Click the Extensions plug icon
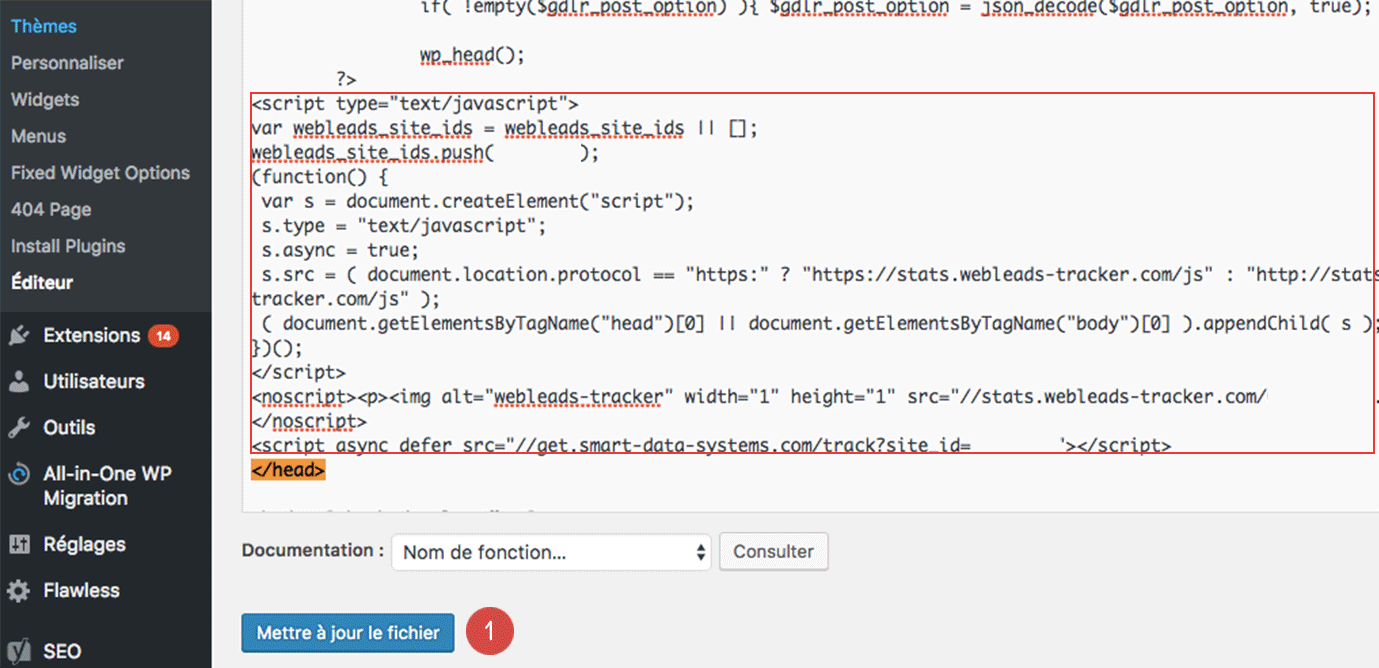 19,336
